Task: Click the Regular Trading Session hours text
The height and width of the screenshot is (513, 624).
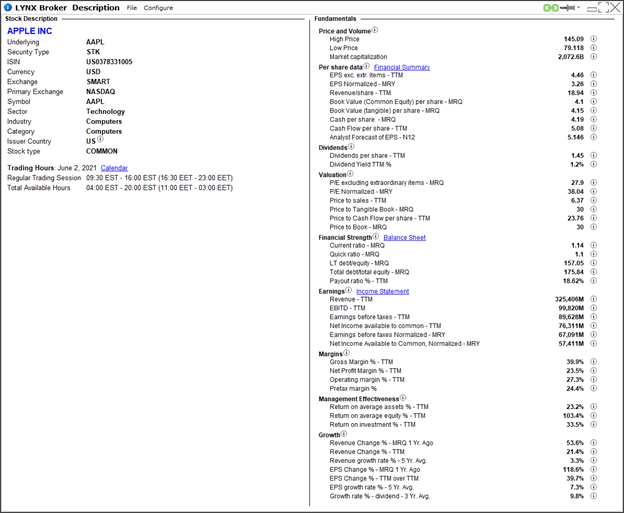Action: (160, 178)
